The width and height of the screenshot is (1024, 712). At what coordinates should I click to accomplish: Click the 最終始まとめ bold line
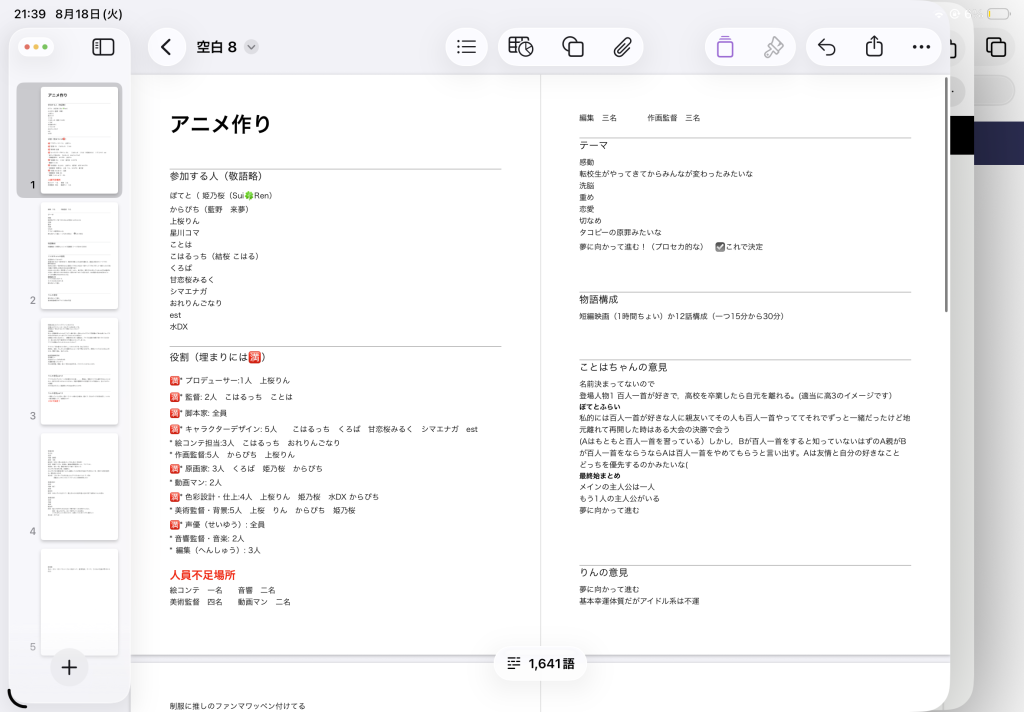pyautogui.click(x=600, y=476)
